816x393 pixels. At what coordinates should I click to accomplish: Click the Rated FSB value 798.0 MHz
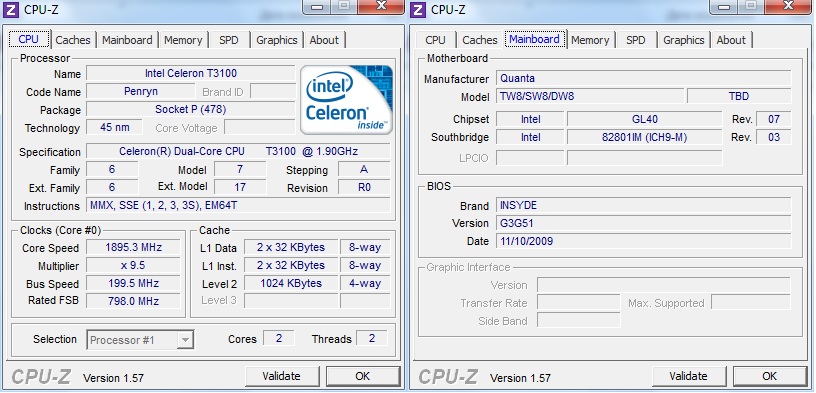[133, 301]
